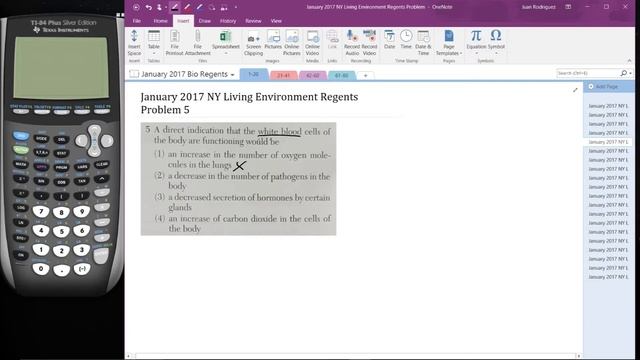Image resolution: width=640 pixels, height=360 pixels.
Task: Open the File menu
Action: click(137, 21)
